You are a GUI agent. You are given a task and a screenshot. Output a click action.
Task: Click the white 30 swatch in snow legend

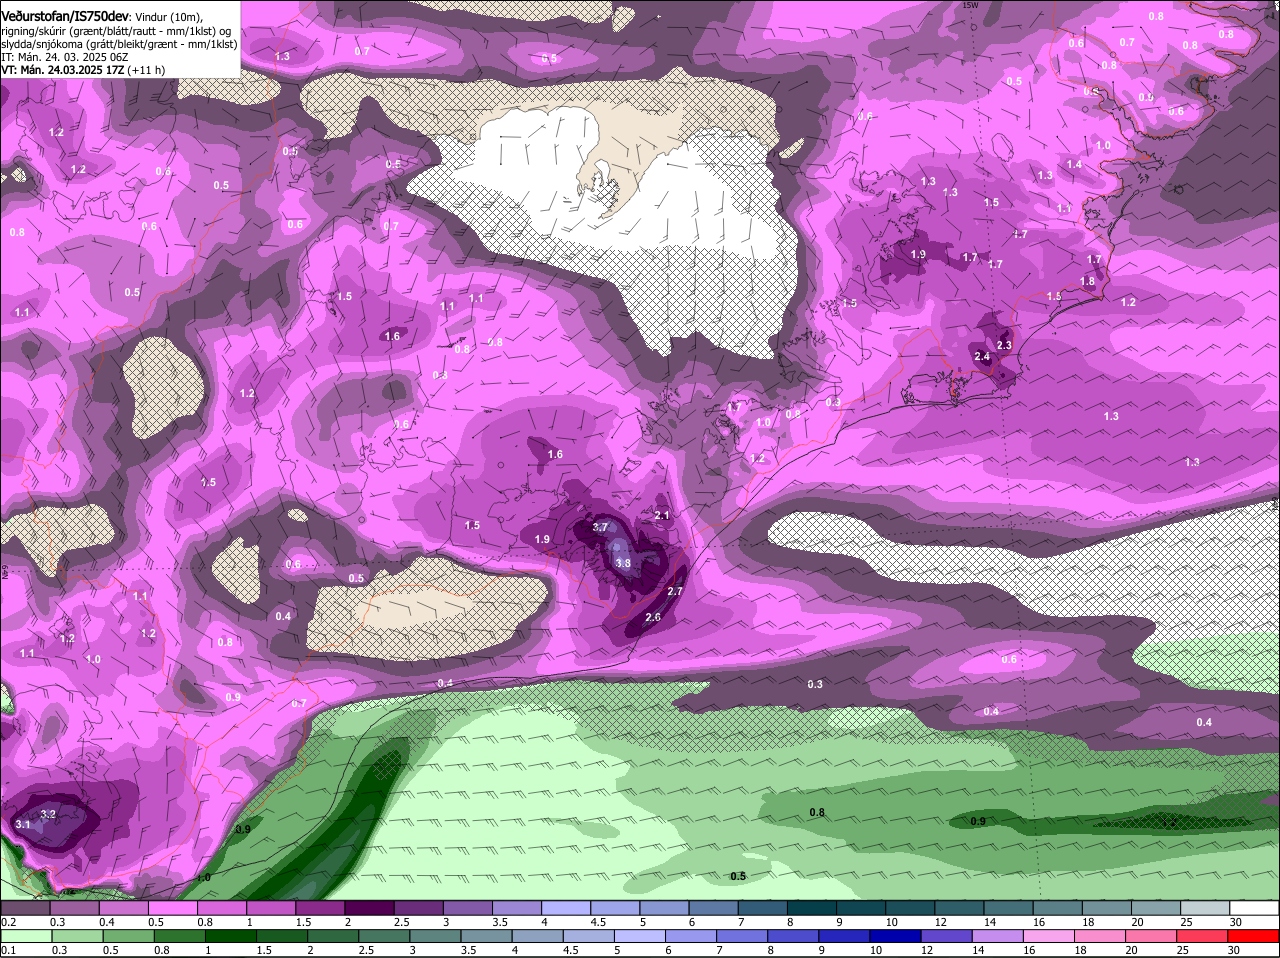1254,908
